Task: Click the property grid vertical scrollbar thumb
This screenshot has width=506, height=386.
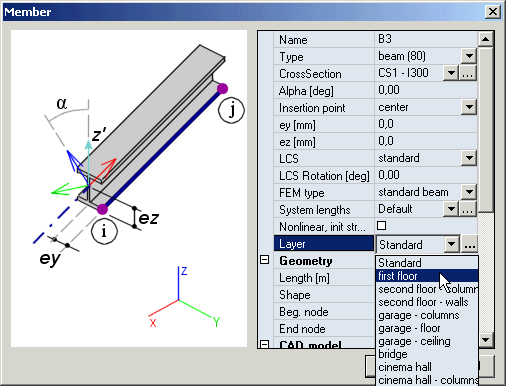Action: 485,129
